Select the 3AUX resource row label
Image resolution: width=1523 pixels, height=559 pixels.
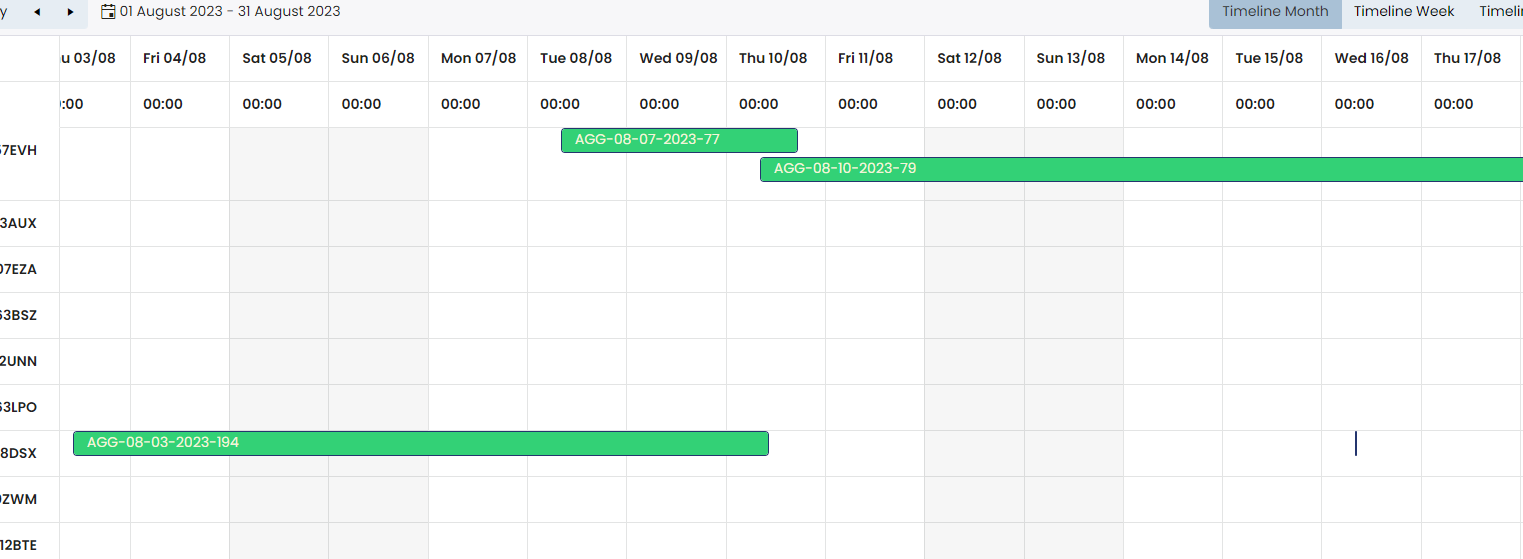pos(18,223)
